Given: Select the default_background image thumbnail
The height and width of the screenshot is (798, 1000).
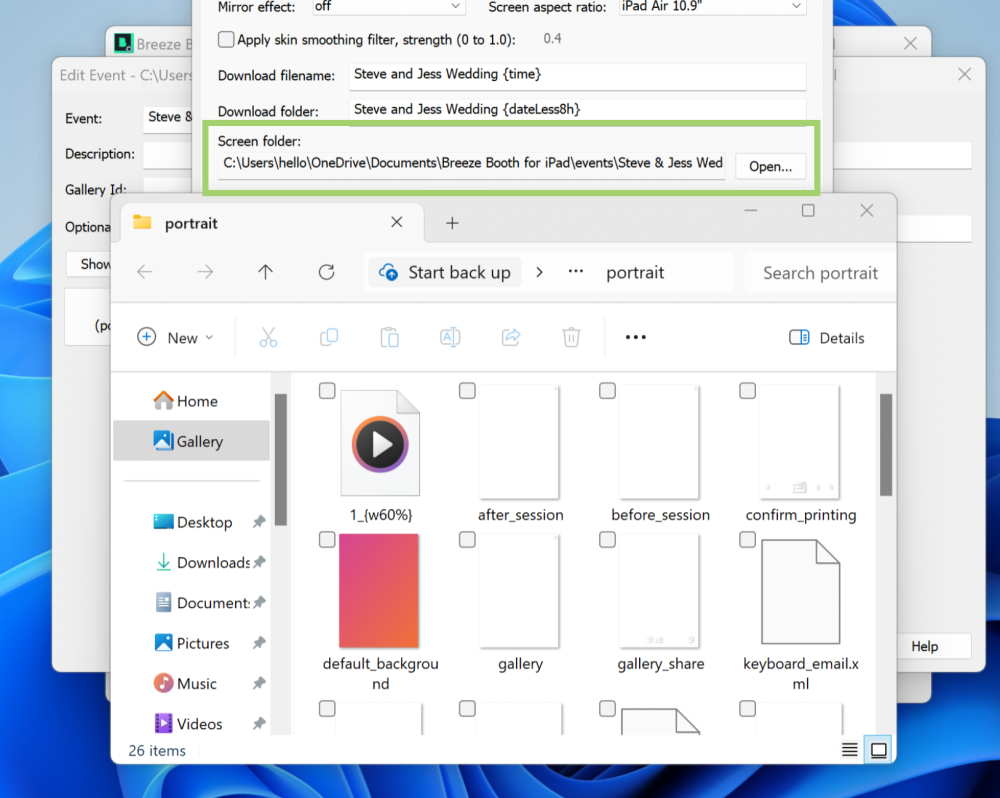Looking at the screenshot, I should point(379,591).
